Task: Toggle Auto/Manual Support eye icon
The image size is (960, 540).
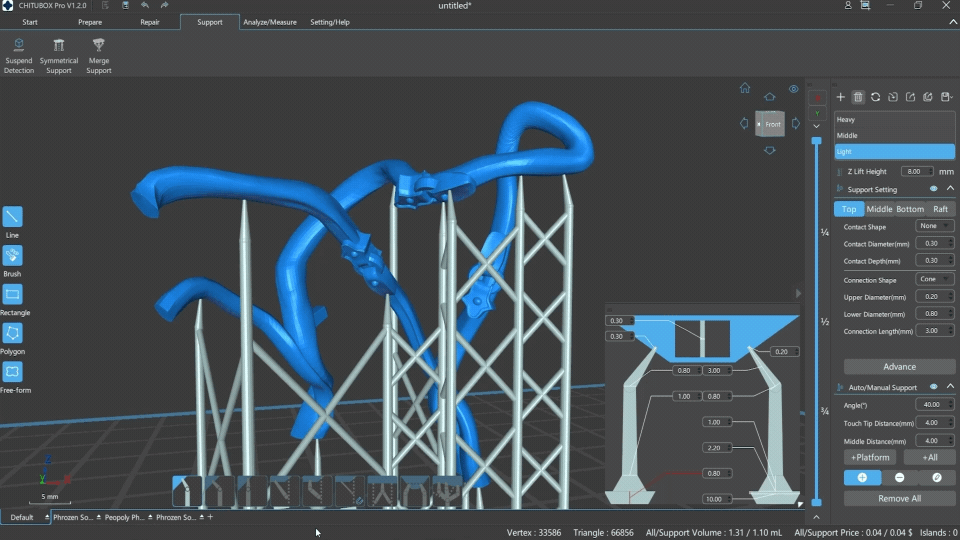Action: (933, 387)
